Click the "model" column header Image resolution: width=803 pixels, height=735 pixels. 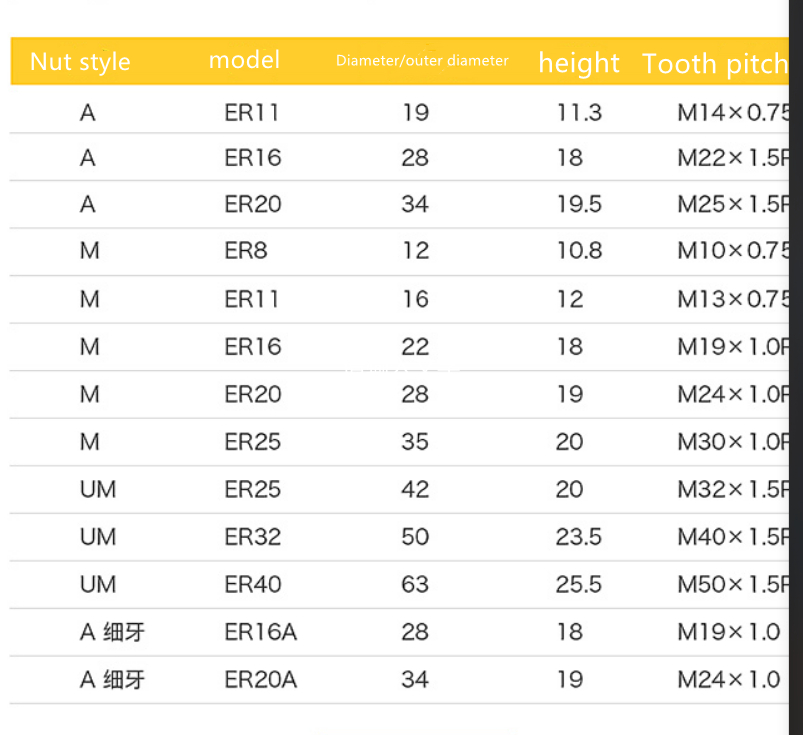(x=244, y=60)
